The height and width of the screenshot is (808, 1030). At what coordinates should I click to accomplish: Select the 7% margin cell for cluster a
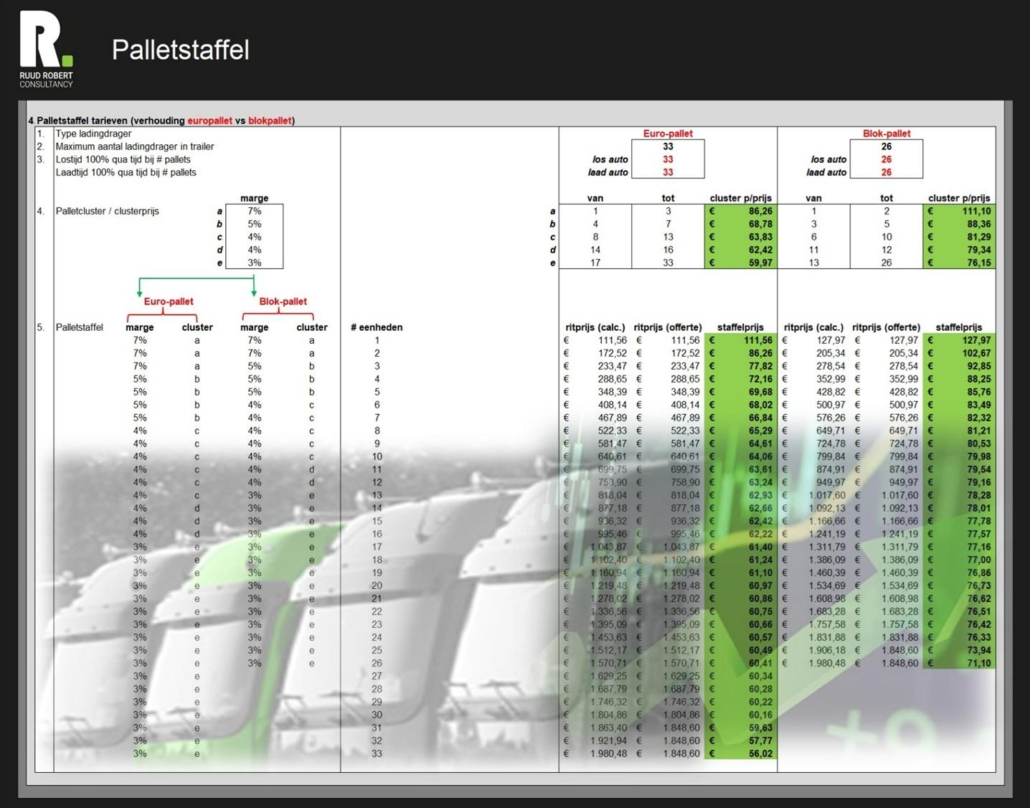point(254,212)
